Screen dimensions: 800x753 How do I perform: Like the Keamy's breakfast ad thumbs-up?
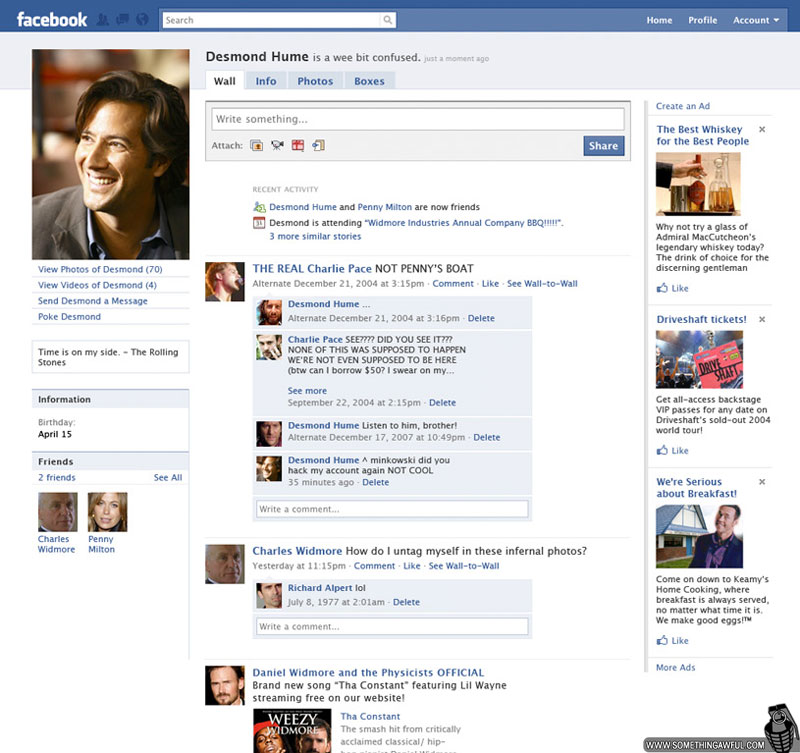coord(662,640)
